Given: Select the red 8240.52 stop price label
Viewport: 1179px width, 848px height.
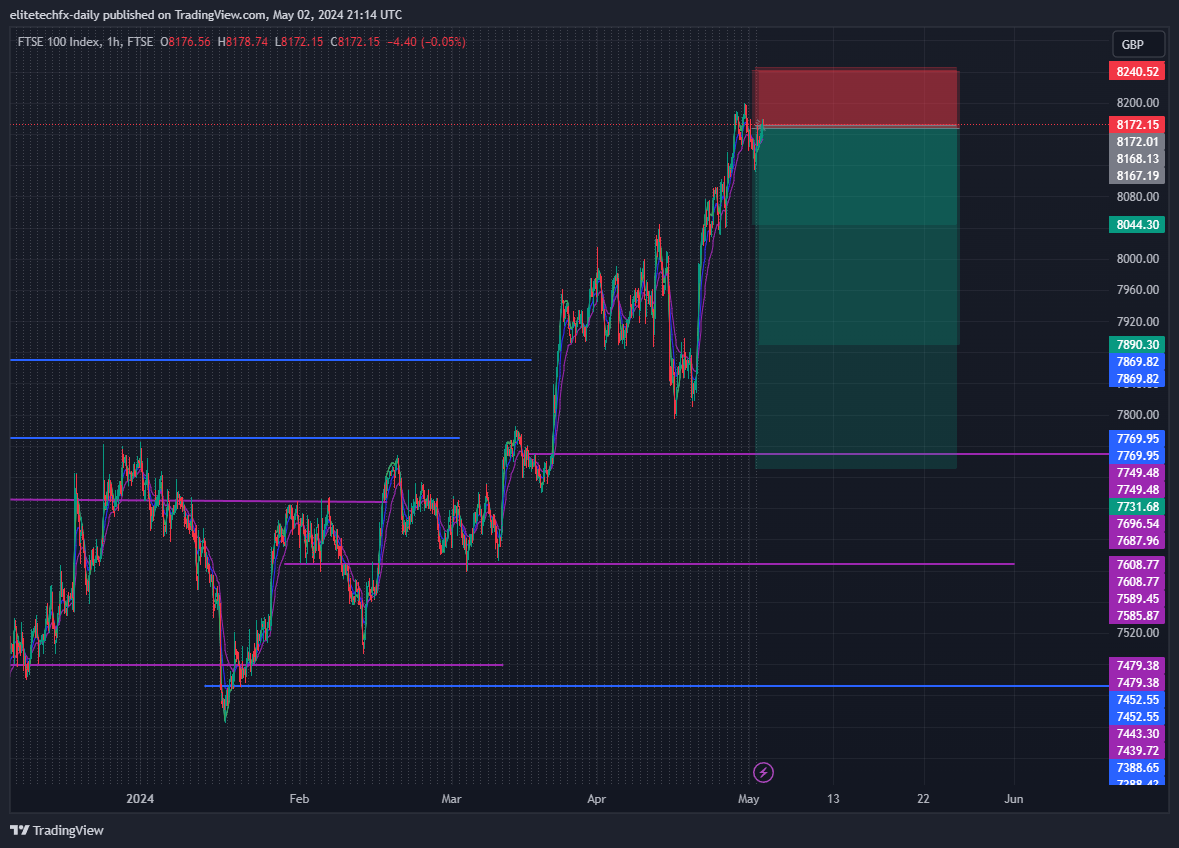Looking at the screenshot, I should pyautogui.click(x=1137, y=71).
